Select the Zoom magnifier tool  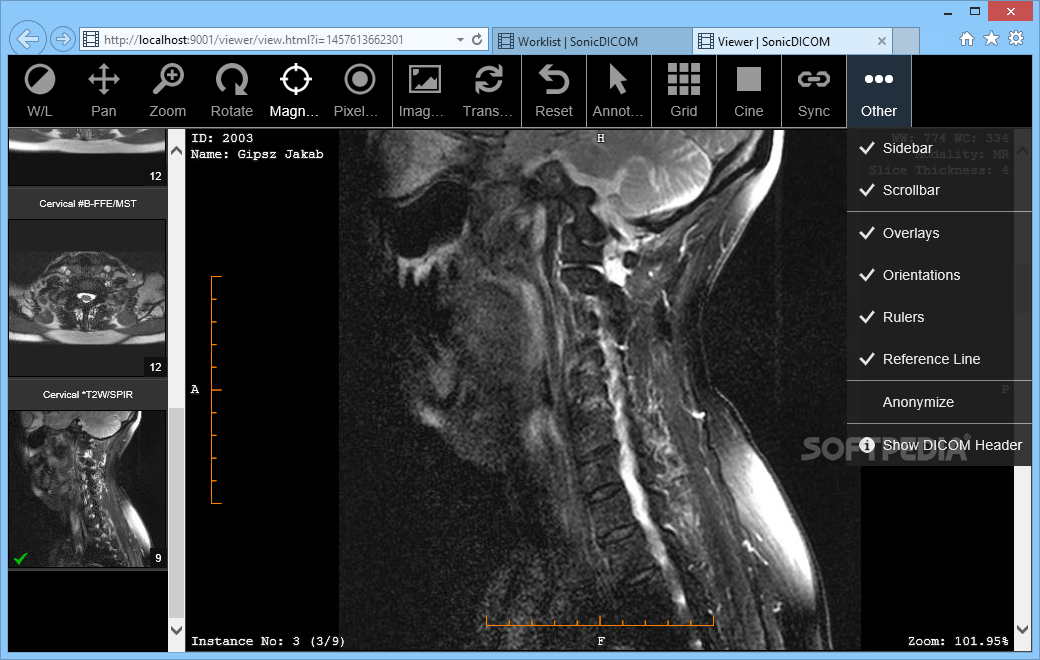click(x=168, y=91)
